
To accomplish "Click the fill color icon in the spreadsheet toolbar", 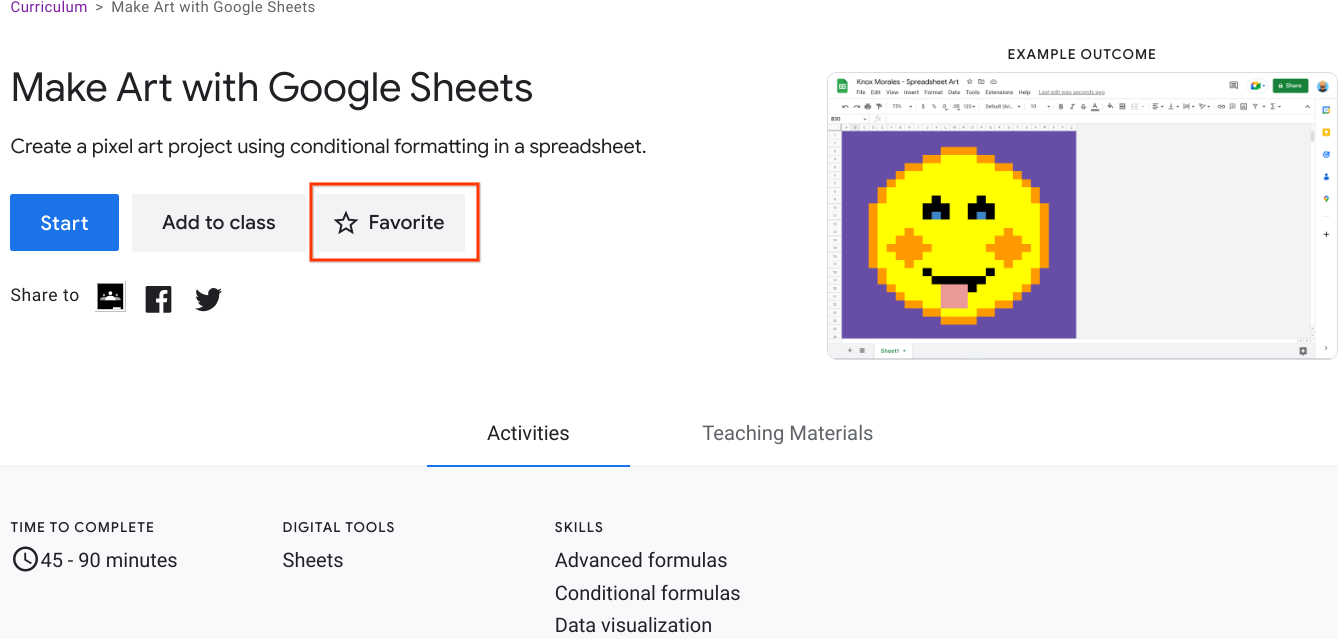I will [1110, 107].
